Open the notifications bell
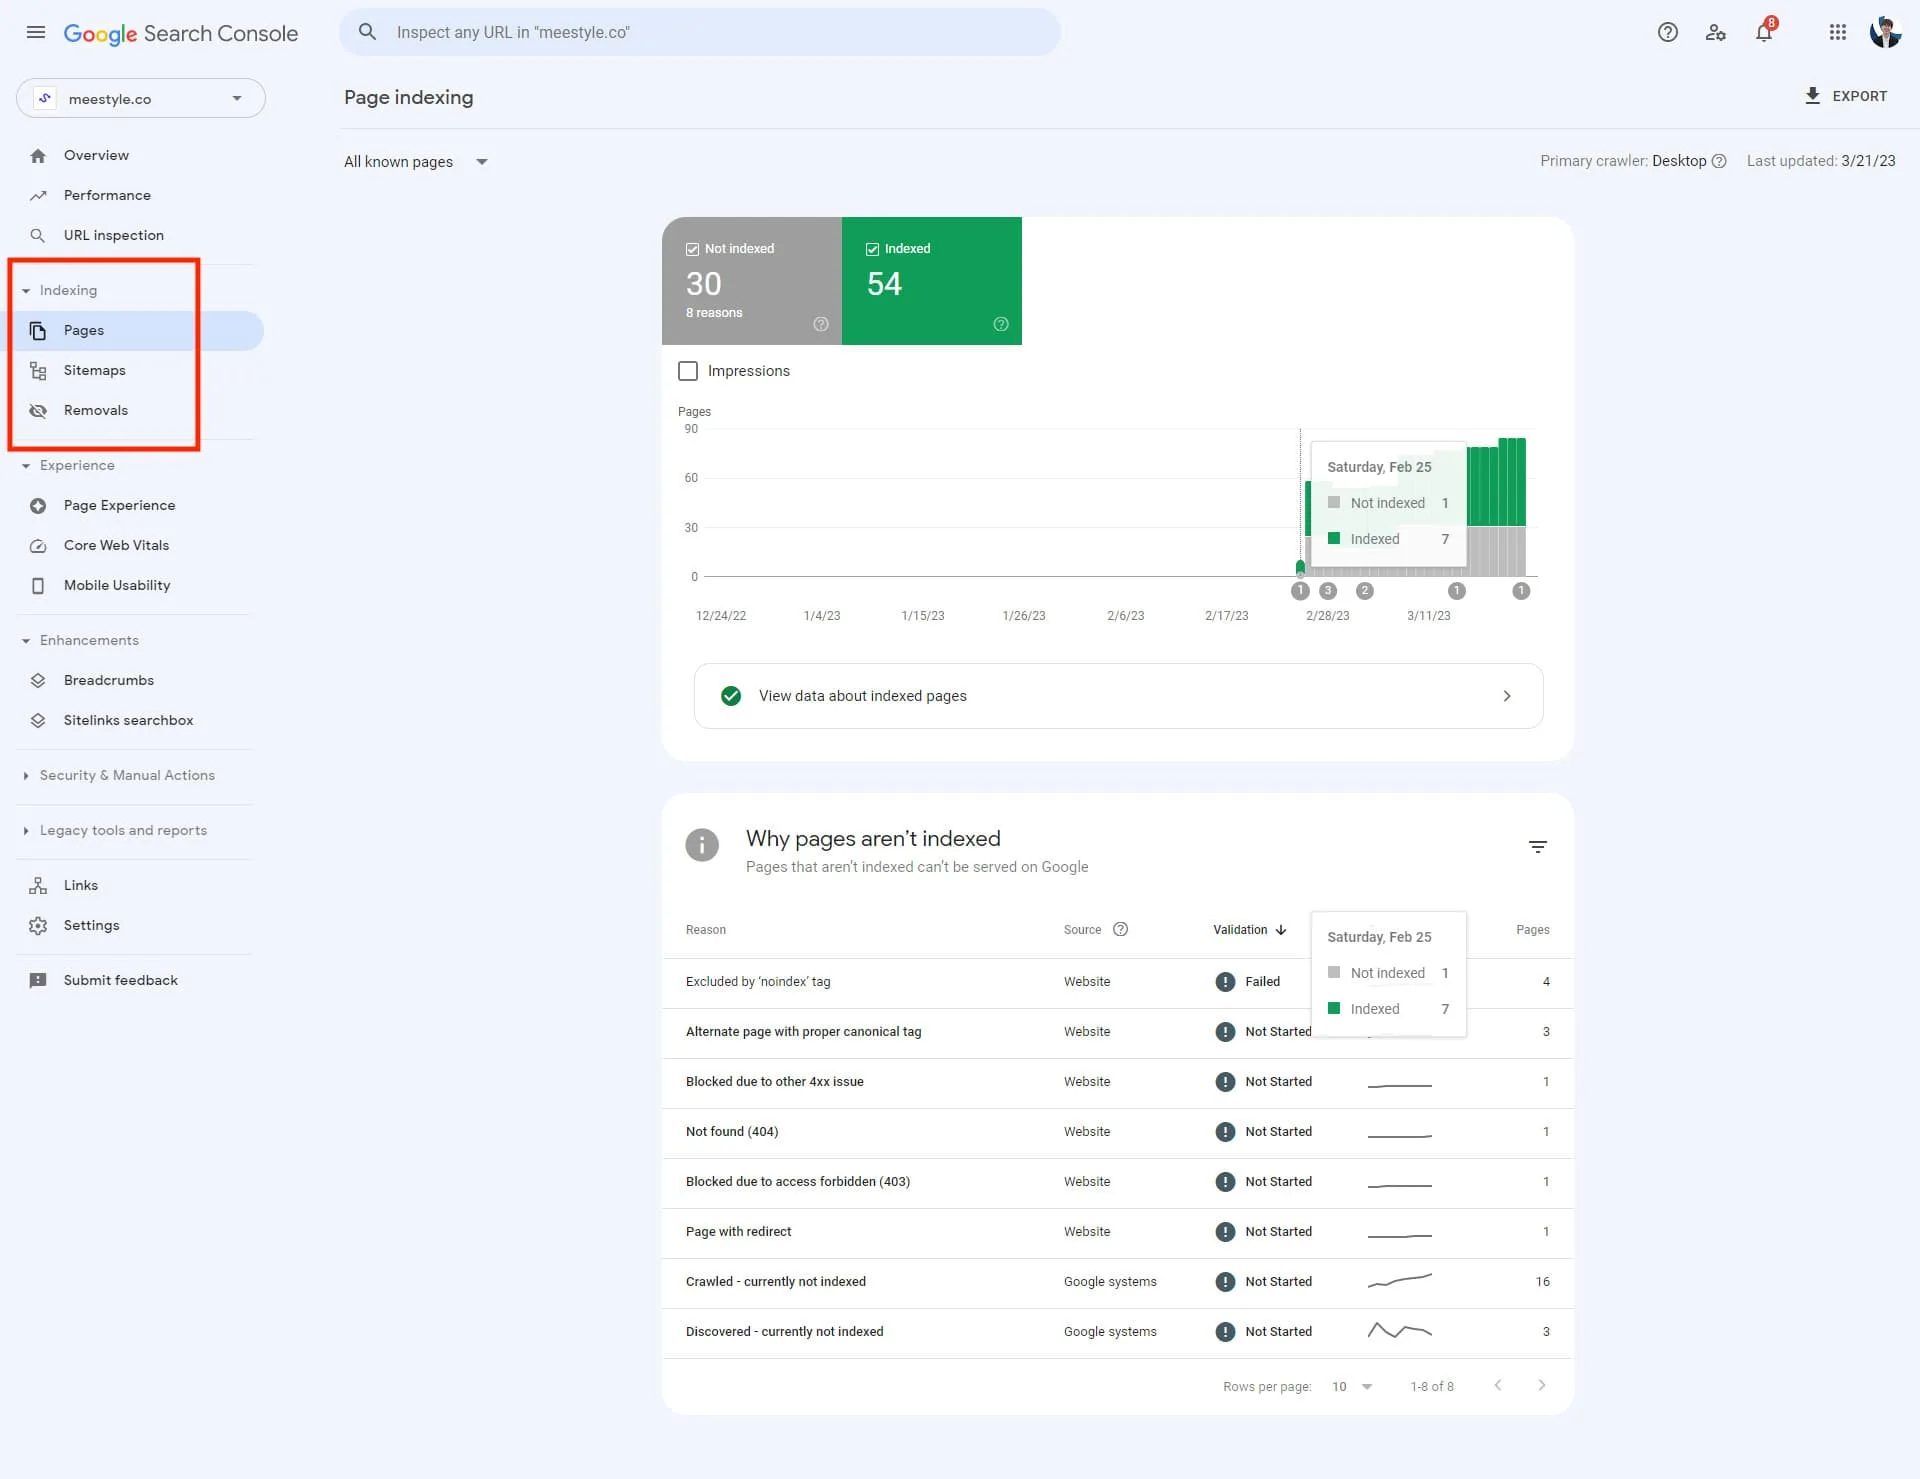The width and height of the screenshot is (1920, 1479). (1763, 32)
